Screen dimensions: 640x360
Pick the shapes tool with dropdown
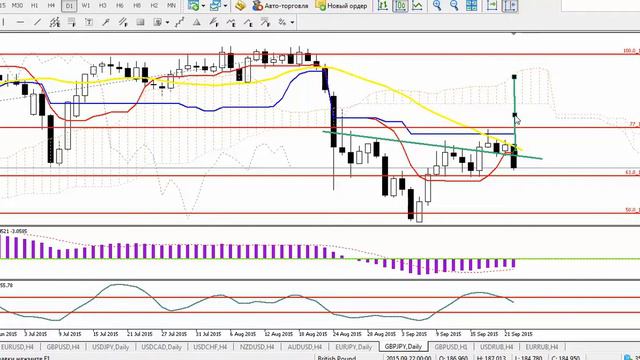[158, 22]
